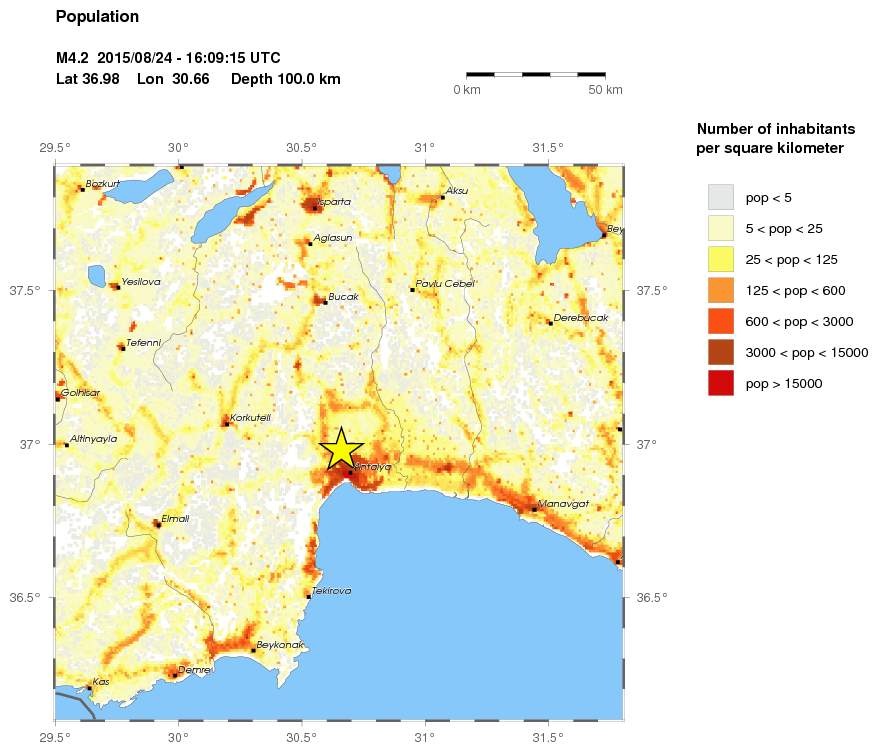Click the Aksu city label
Screen dimensions: 878x752
(x=457, y=191)
